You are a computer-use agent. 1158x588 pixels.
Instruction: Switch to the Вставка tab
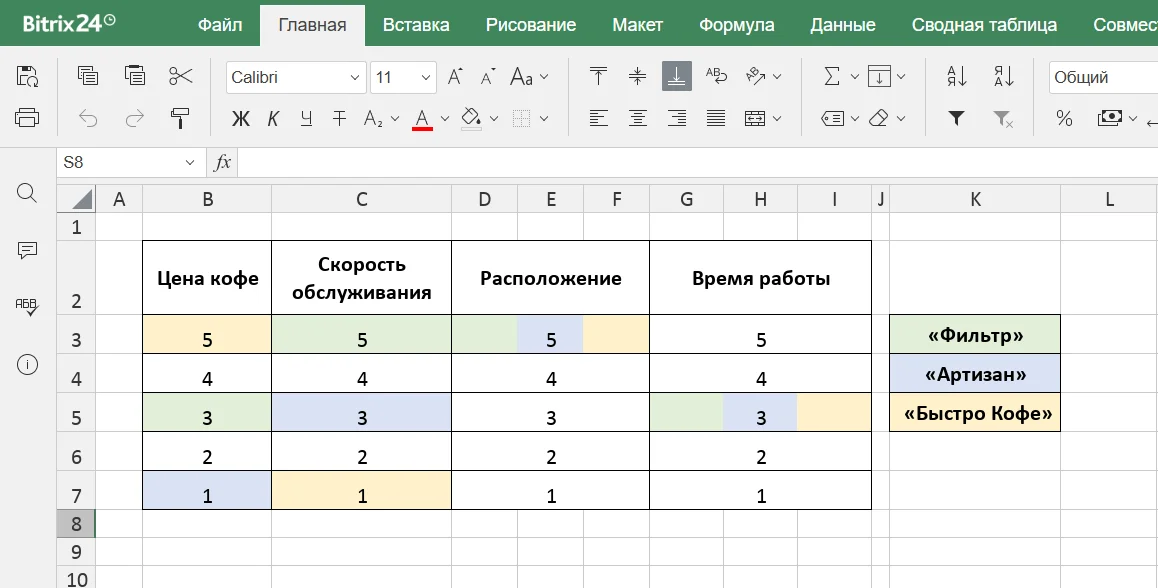point(416,24)
